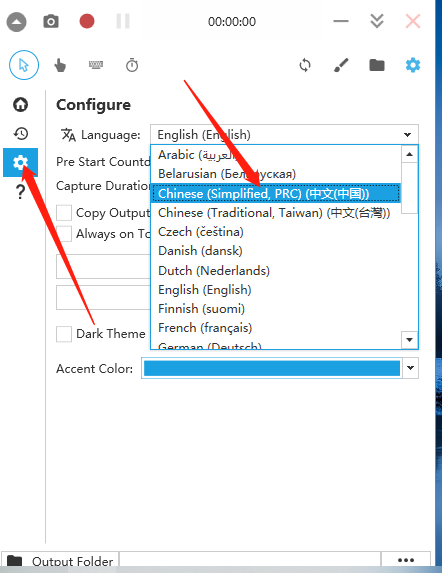Go to Home in the sidebar
Viewport: 442px width, 573px height.
[x=20, y=105]
